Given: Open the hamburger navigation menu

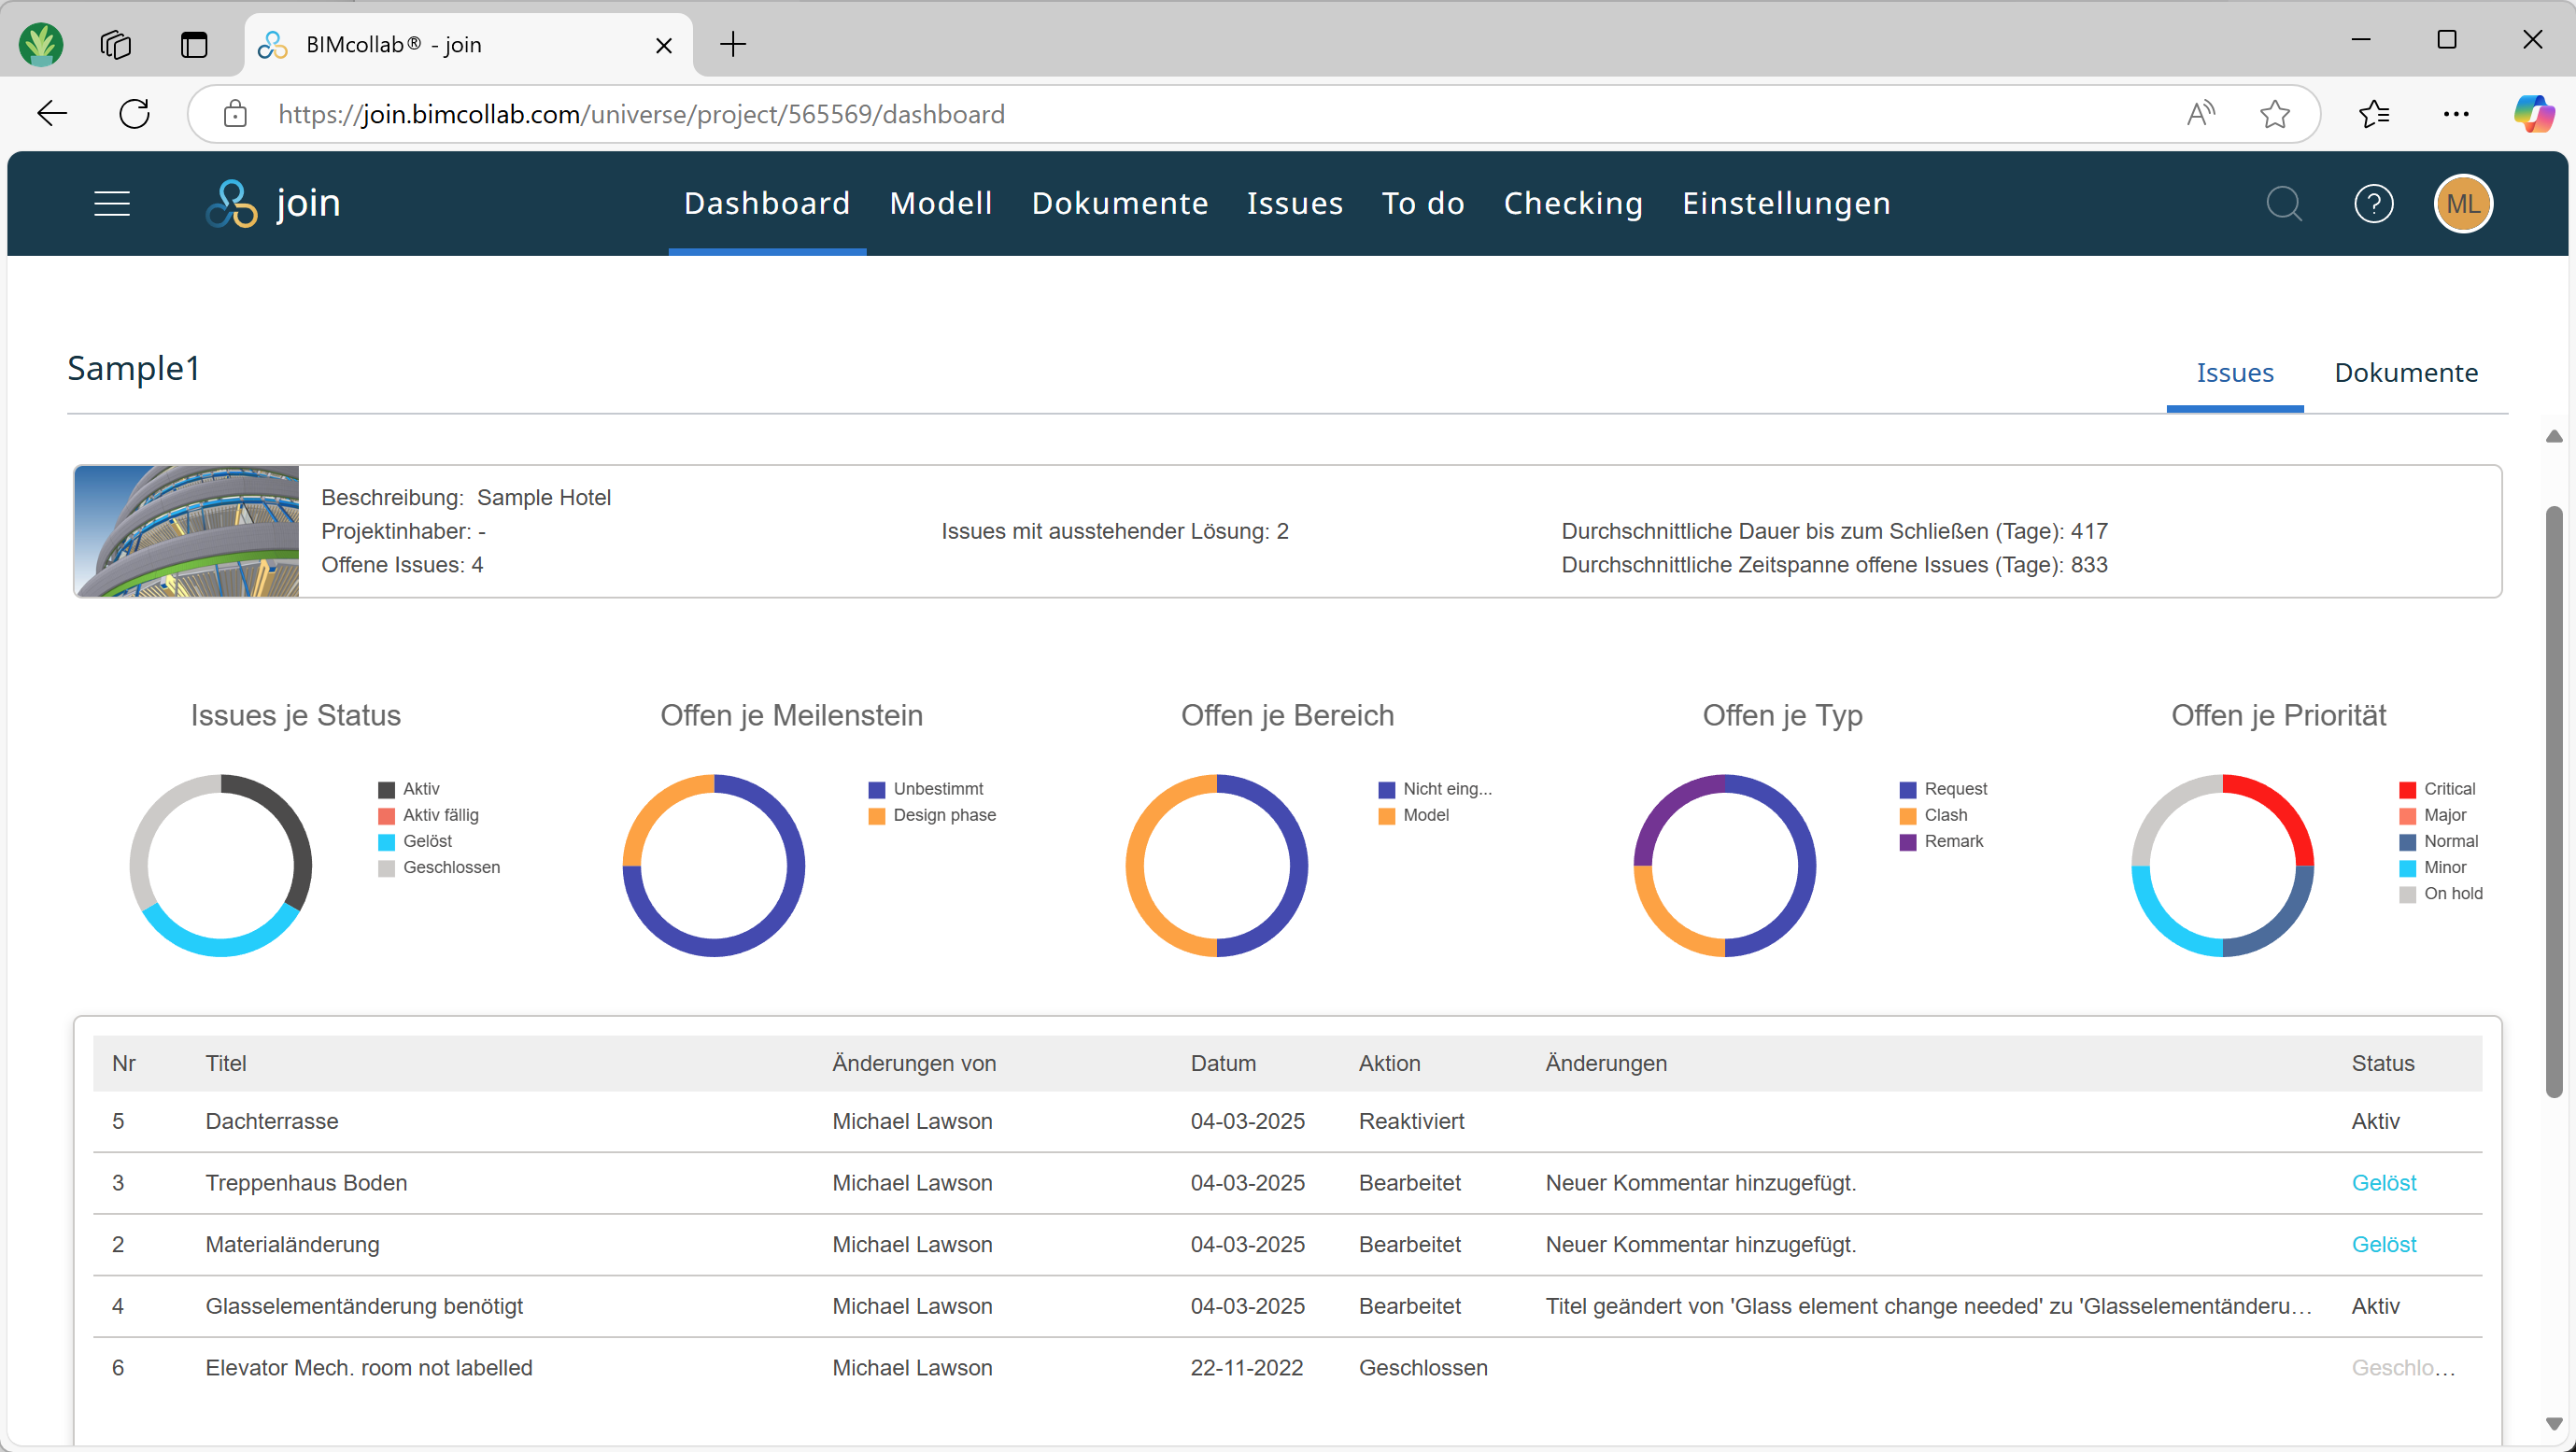Looking at the screenshot, I should click(x=112, y=203).
